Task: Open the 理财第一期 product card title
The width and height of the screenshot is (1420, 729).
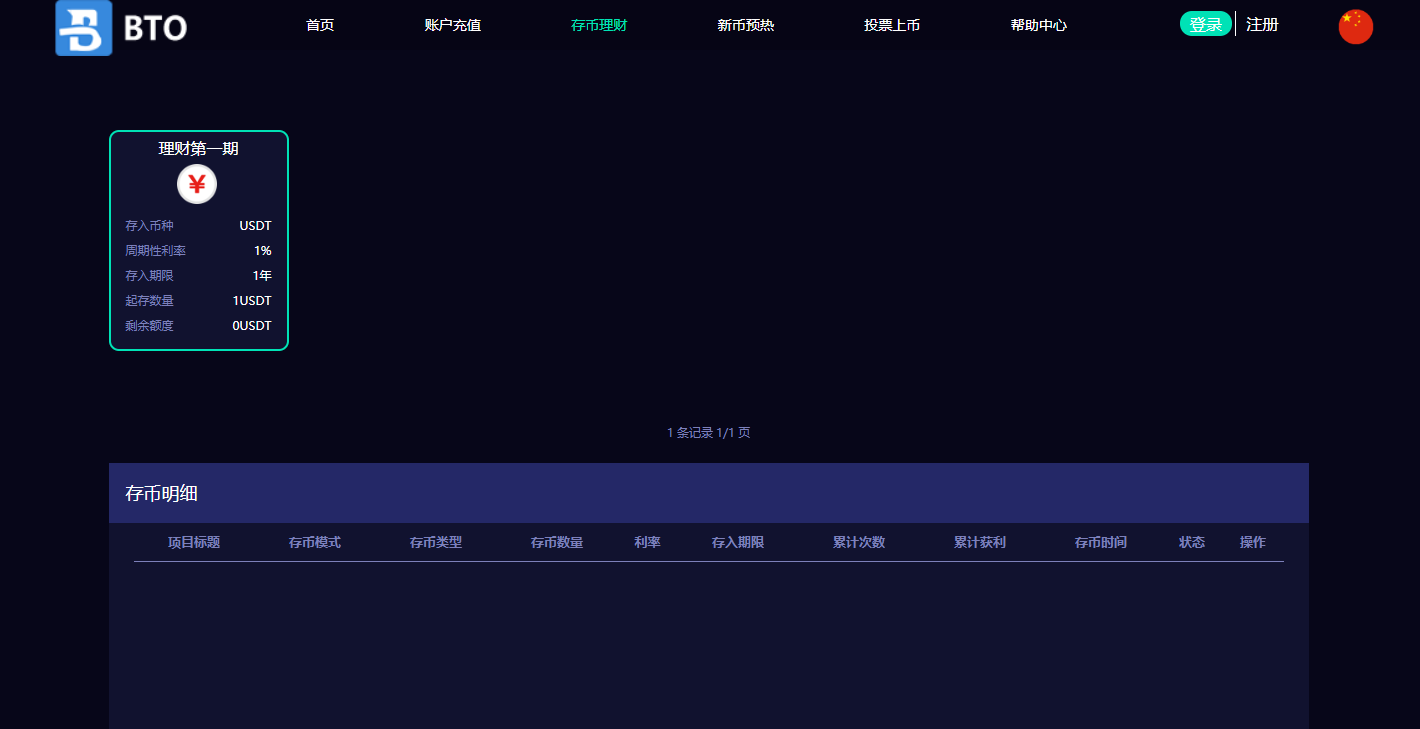Action: (x=199, y=148)
